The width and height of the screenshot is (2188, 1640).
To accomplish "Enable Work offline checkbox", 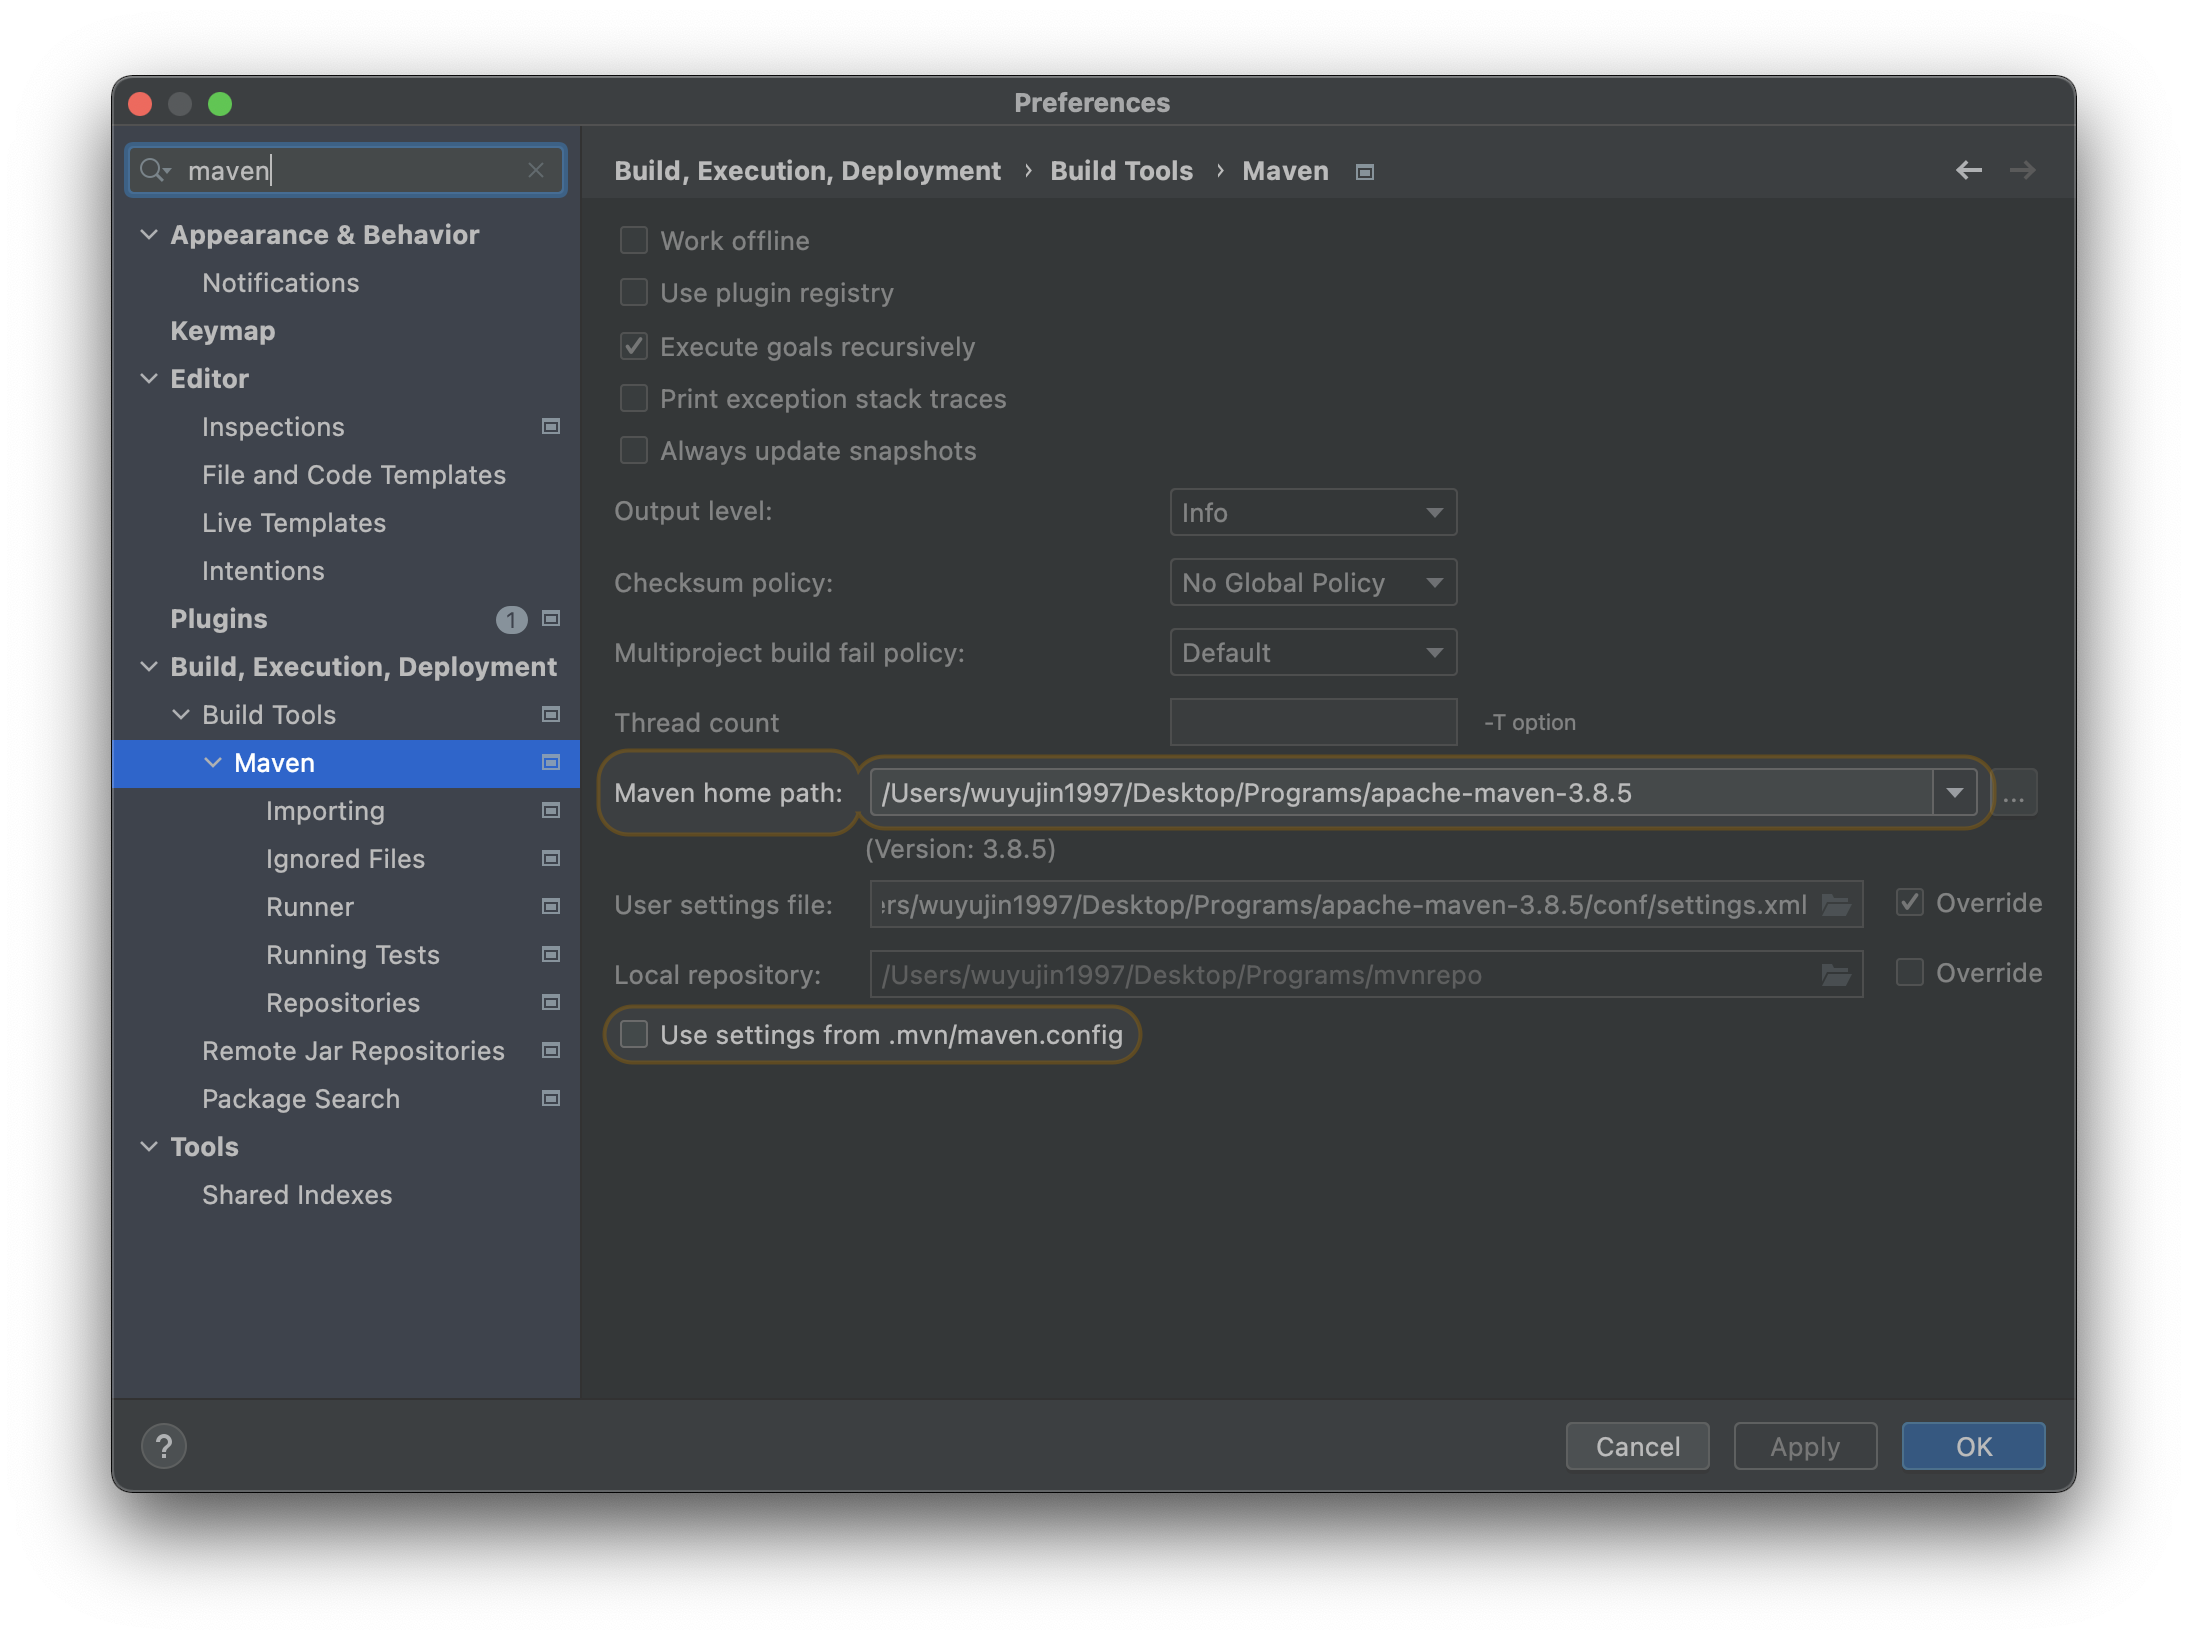I will 634,241.
